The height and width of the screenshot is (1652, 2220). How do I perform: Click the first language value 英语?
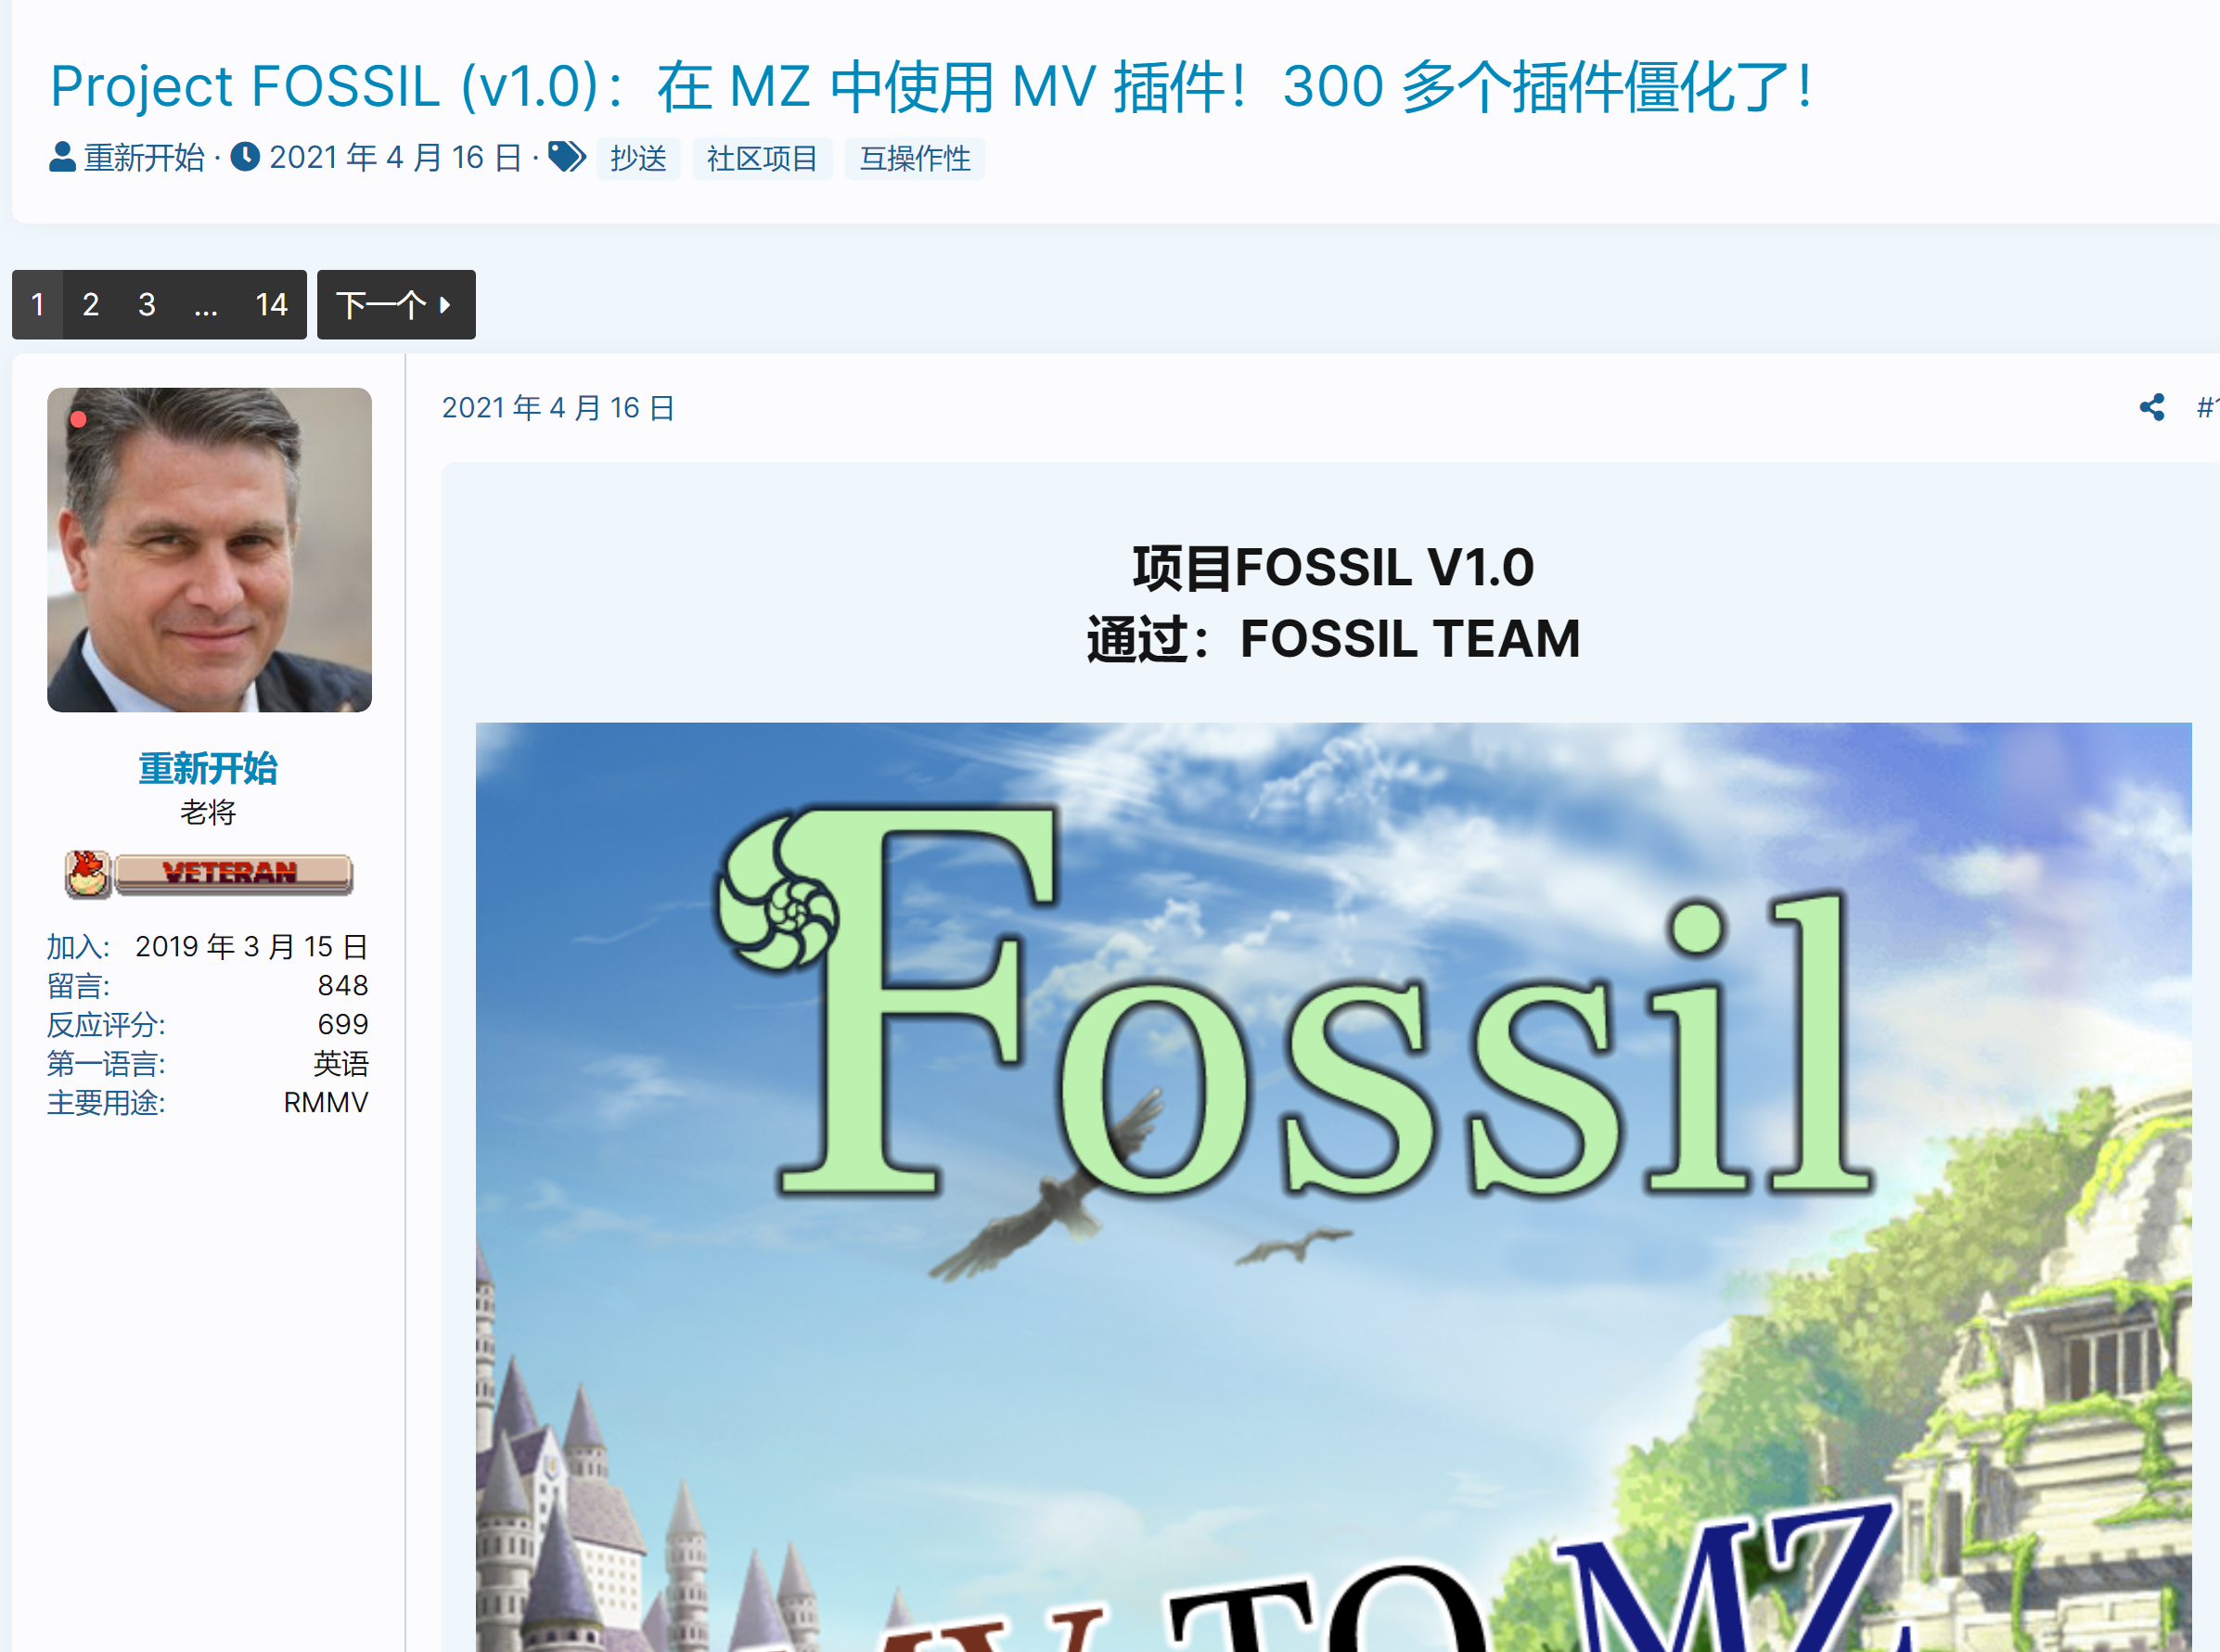(x=341, y=1064)
